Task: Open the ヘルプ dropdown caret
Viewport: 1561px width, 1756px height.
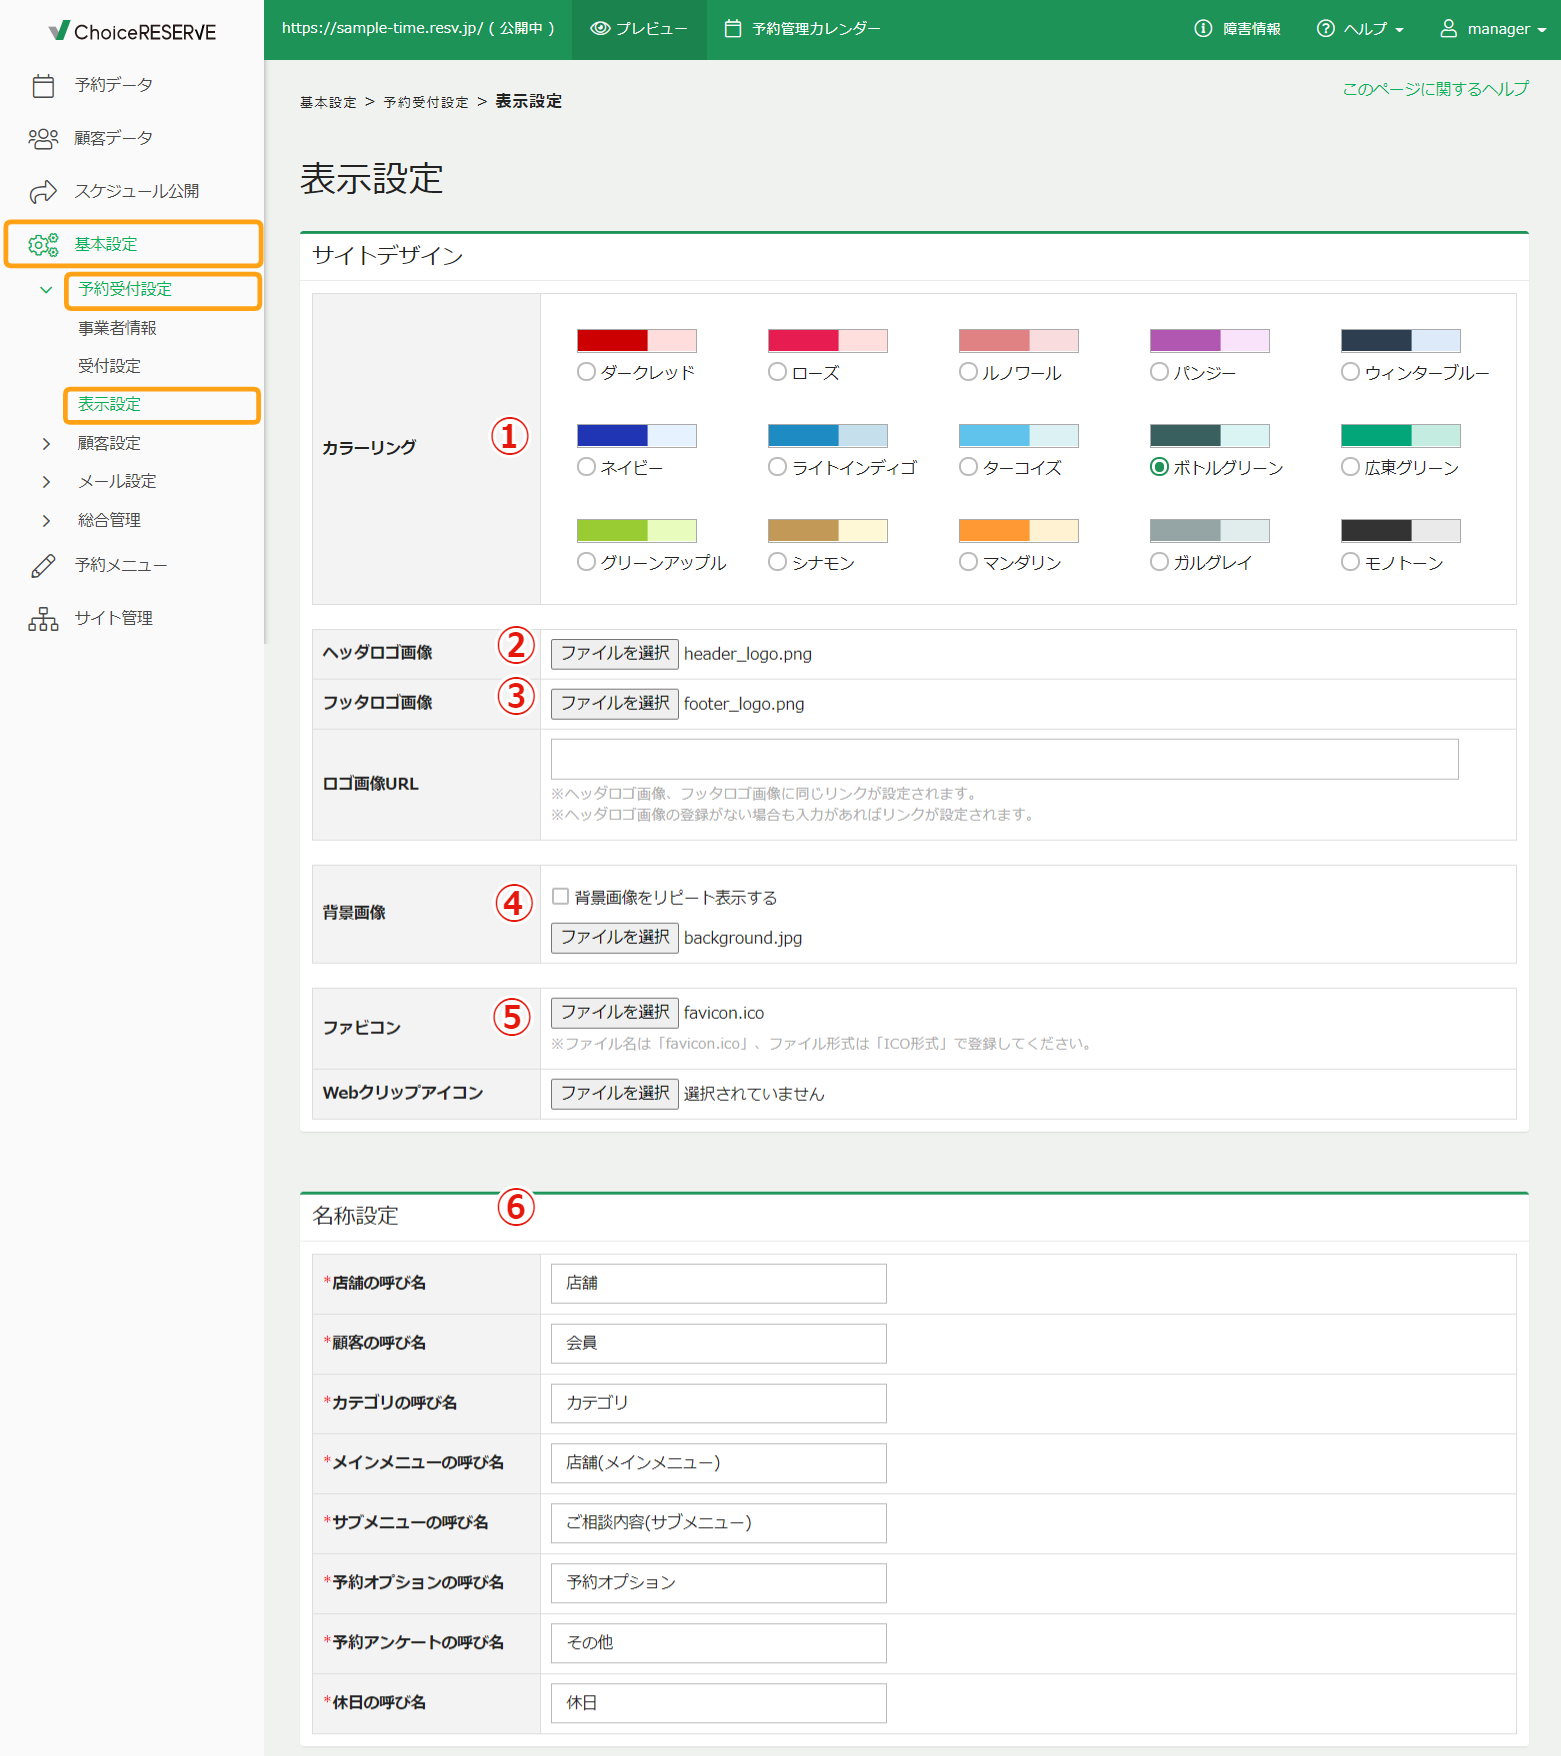Action: tap(1399, 30)
